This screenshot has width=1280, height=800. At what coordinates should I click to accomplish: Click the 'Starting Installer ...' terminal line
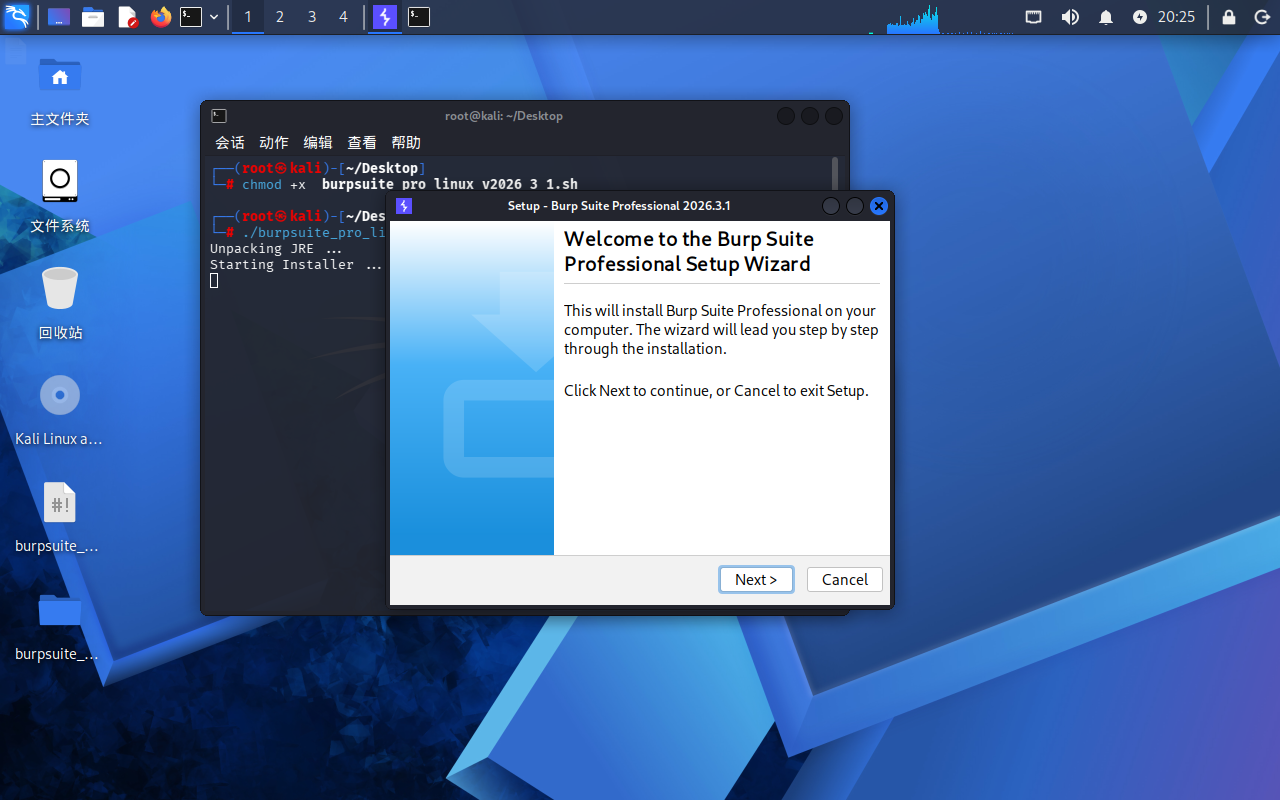(296, 264)
